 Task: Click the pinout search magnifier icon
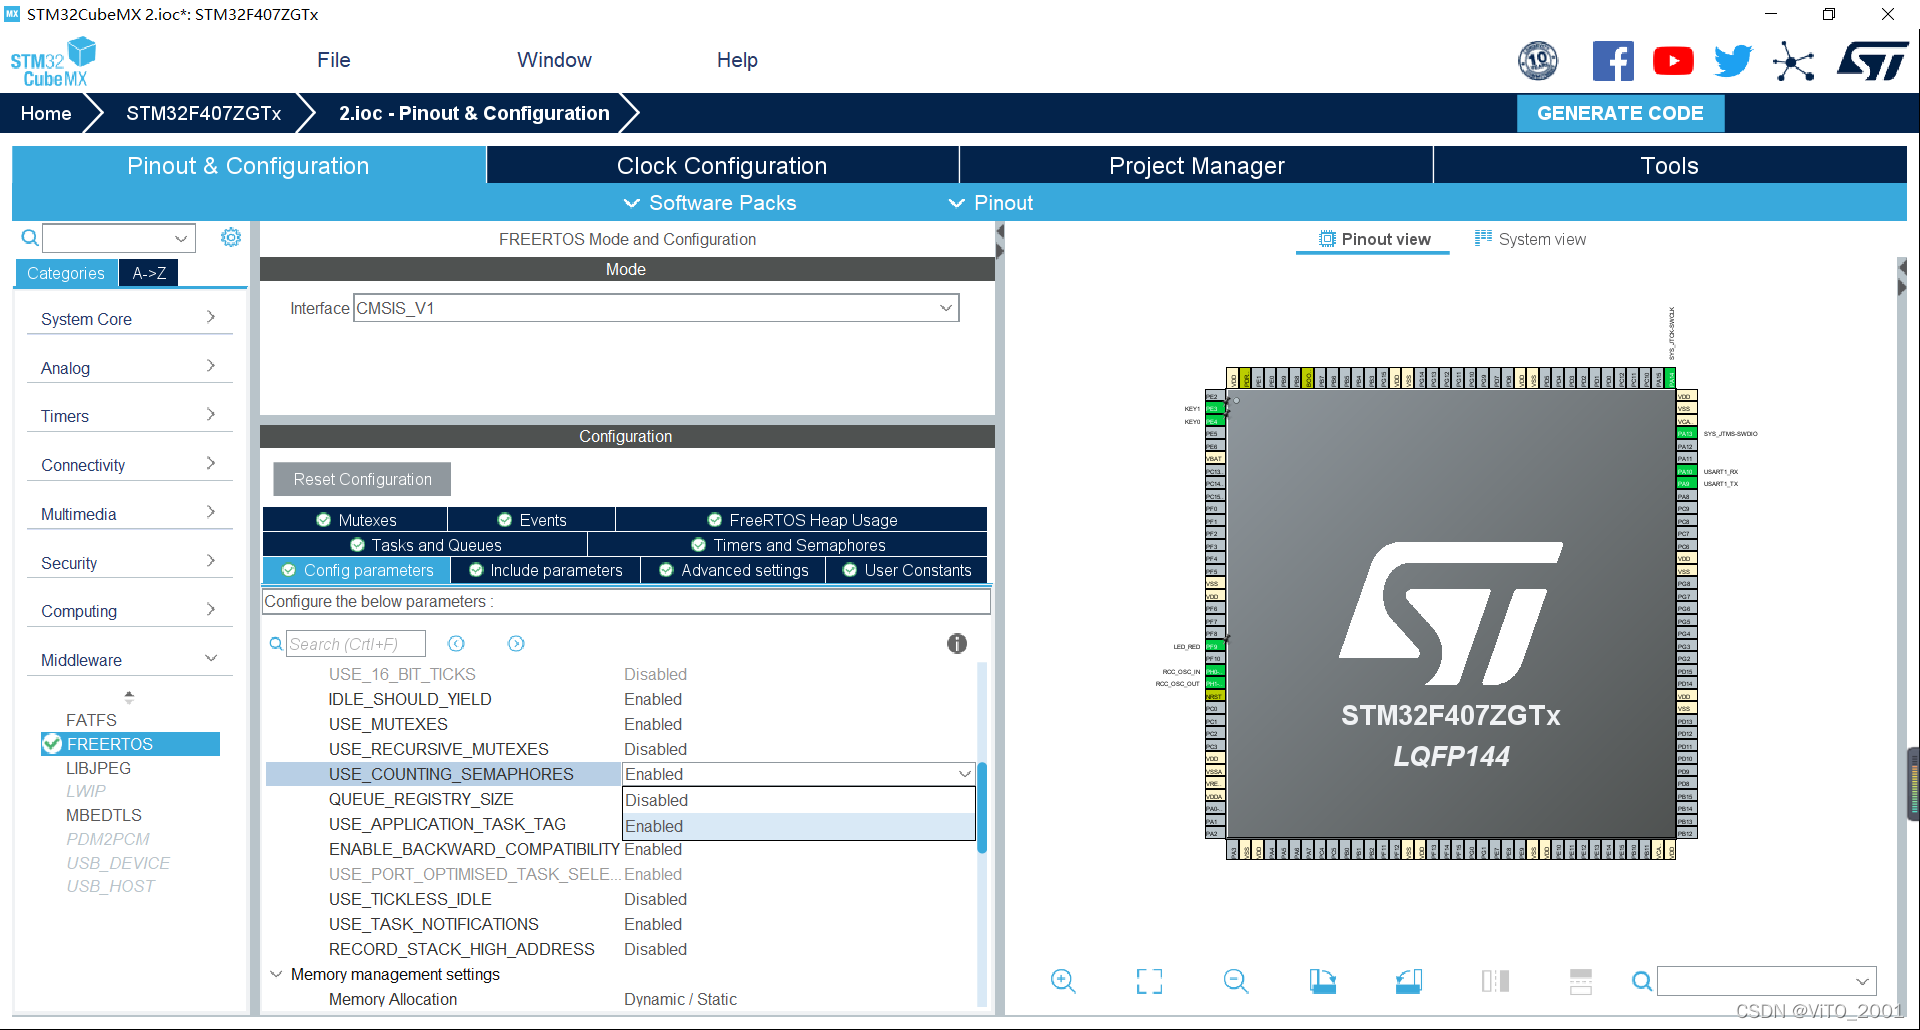[x=1641, y=981]
